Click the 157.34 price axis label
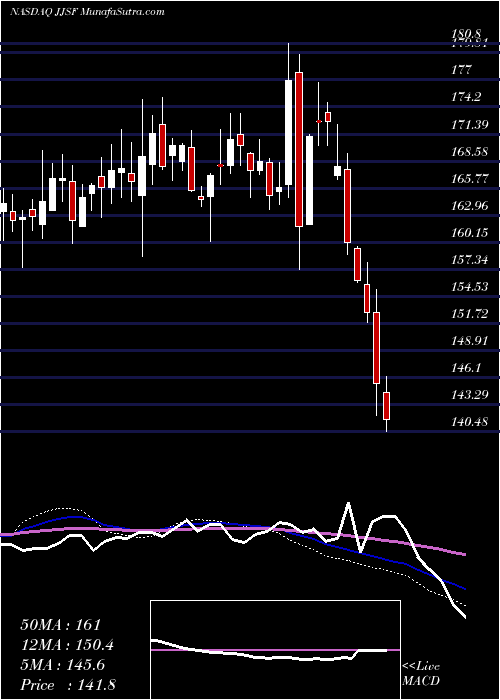The height and width of the screenshot is (700, 500). [470, 260]
